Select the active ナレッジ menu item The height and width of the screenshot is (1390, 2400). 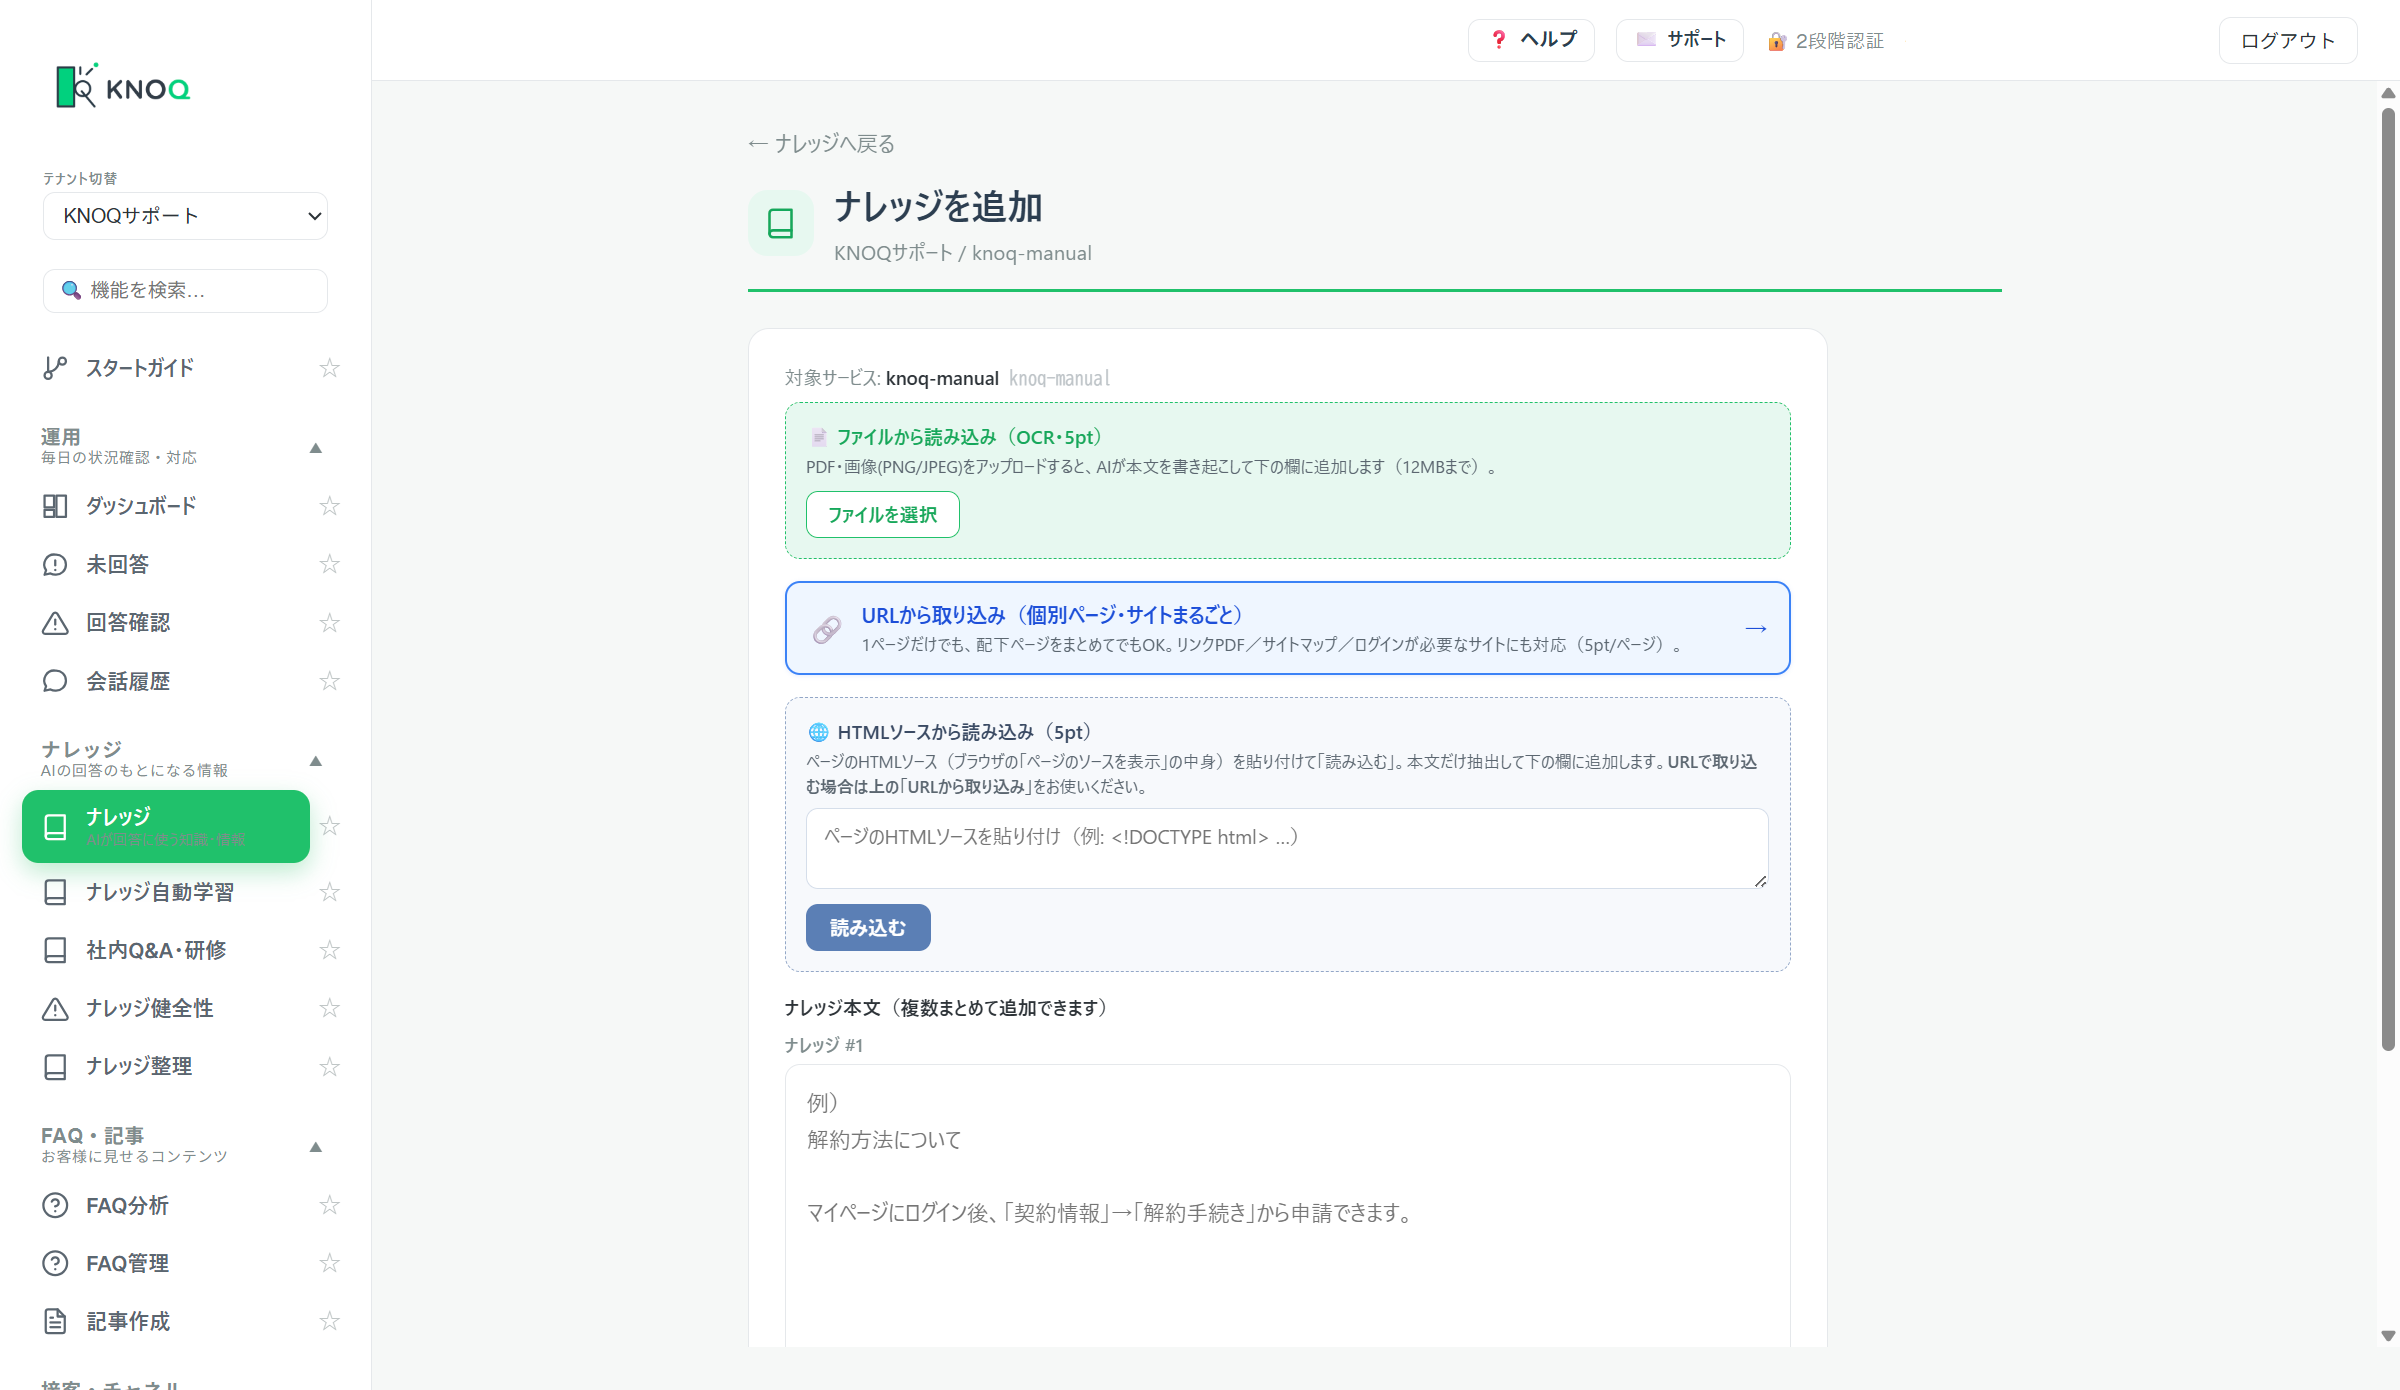pos(166,826)
